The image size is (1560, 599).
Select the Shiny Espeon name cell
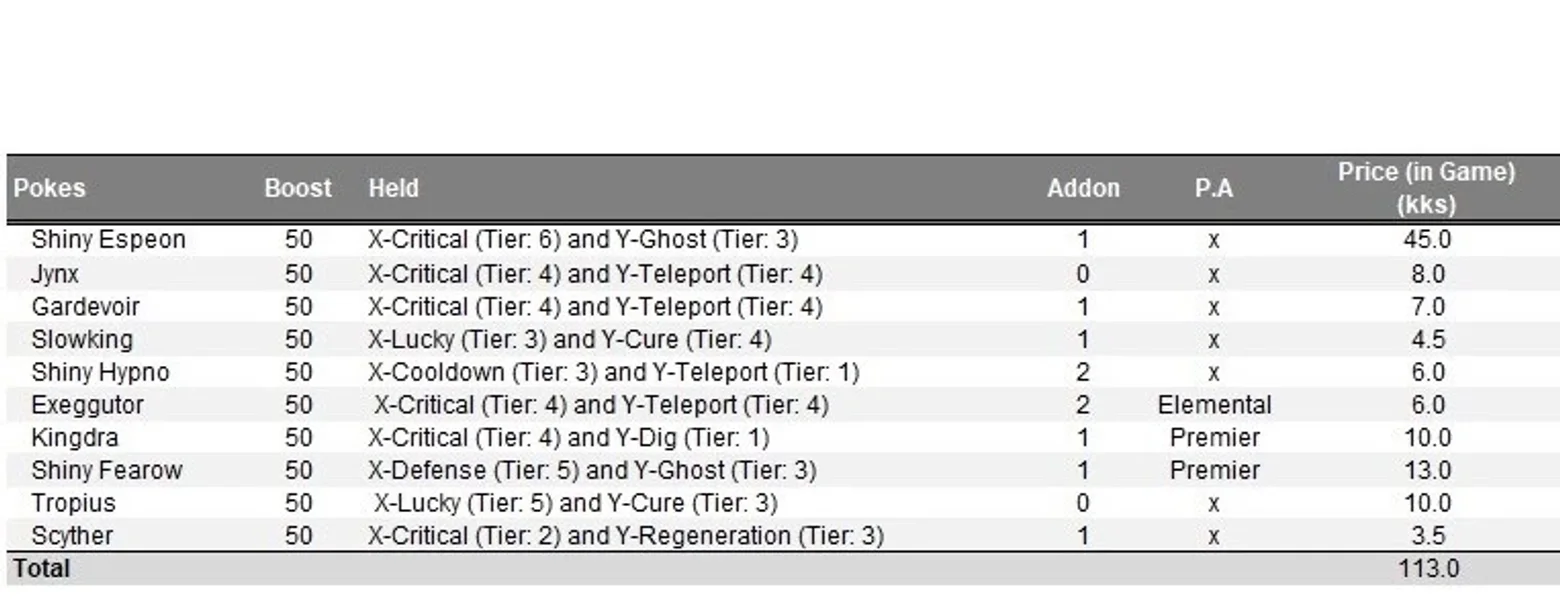click(x=108, y=240)
